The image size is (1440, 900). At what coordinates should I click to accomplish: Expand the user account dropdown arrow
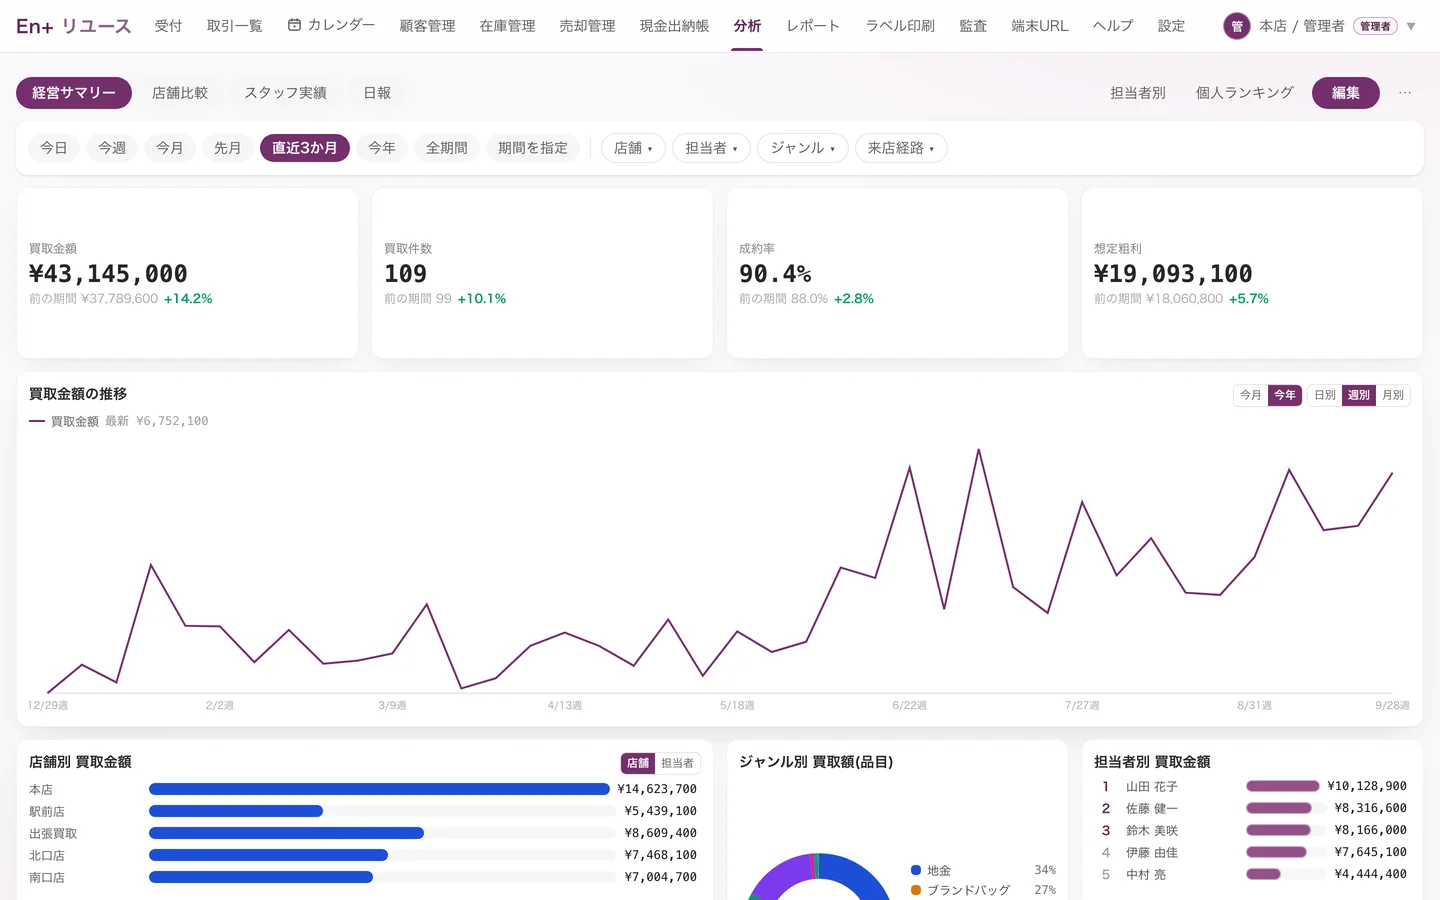[x=1411, y=26]
